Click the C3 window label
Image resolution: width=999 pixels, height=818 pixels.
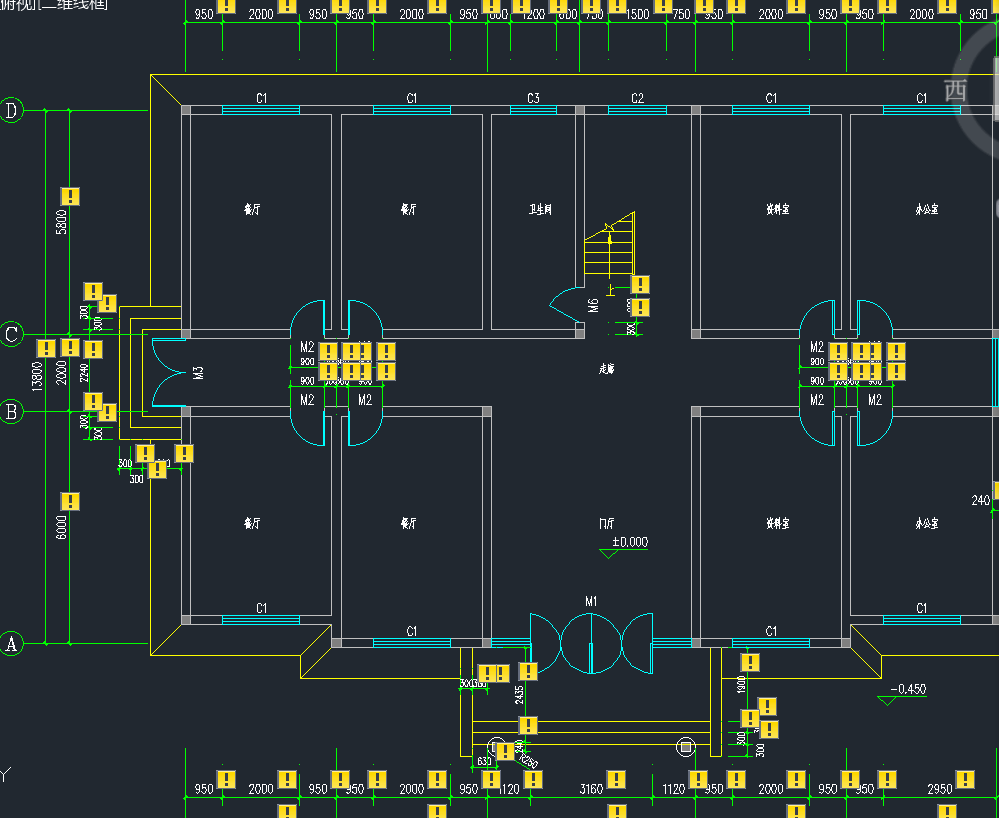[x=533, y=98]
